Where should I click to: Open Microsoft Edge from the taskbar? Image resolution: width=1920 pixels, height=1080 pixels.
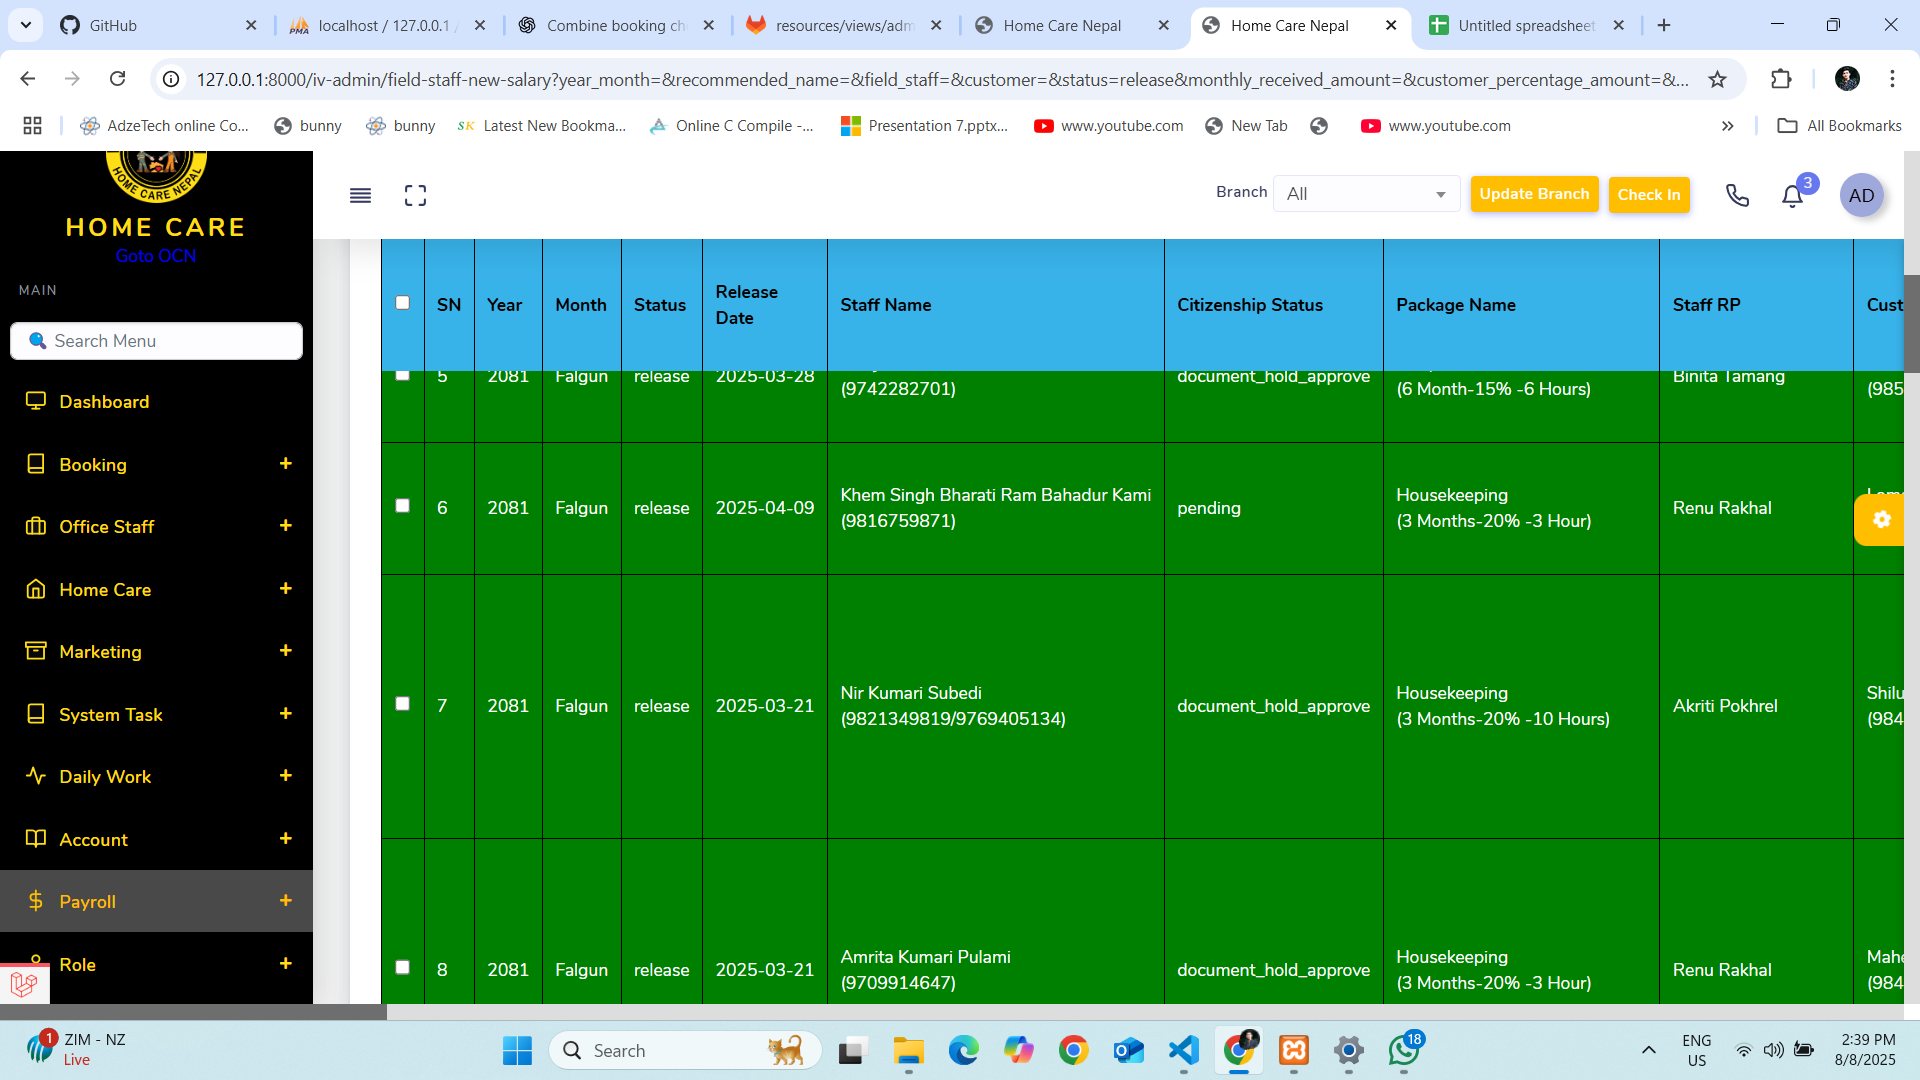pos(963,1051)
